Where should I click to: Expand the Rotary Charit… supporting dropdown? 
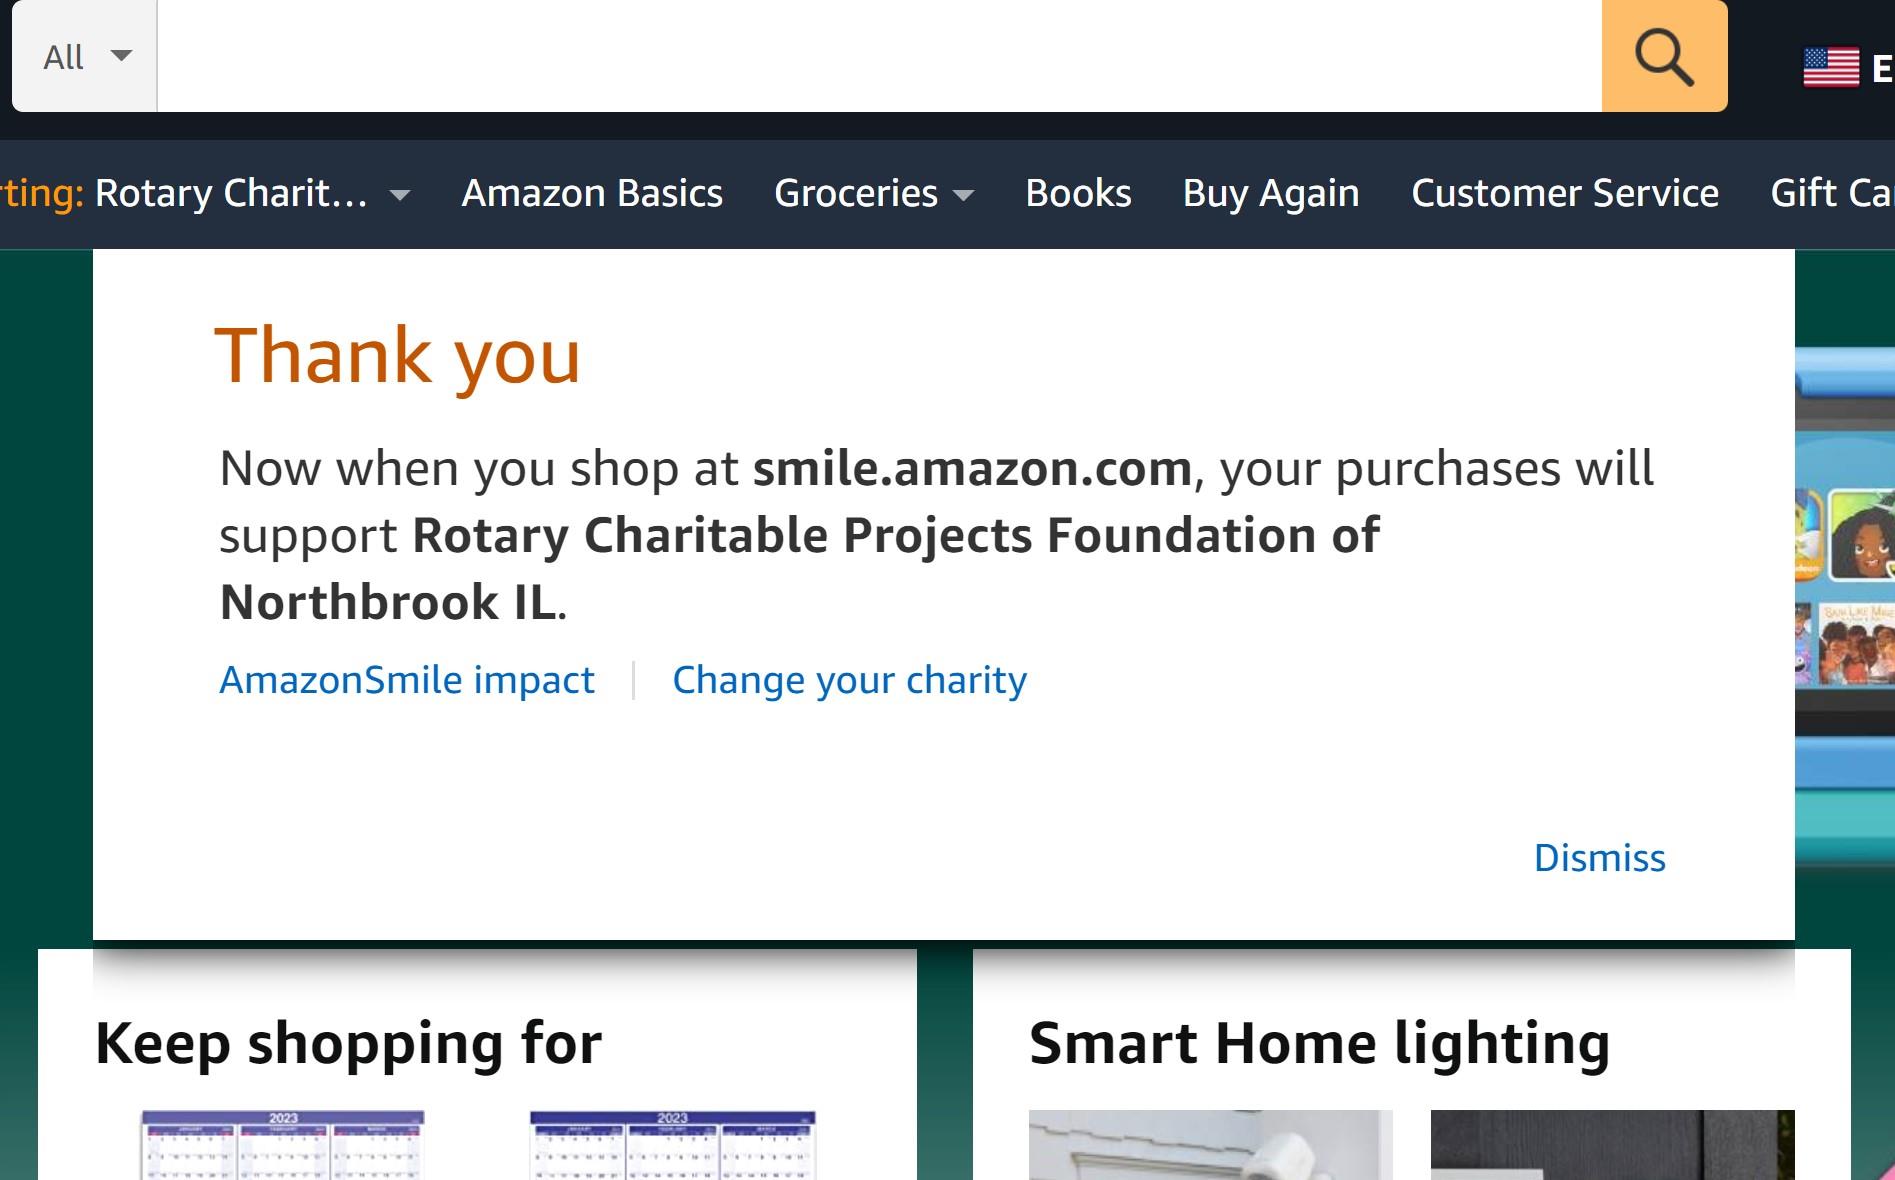pos(400,195)
